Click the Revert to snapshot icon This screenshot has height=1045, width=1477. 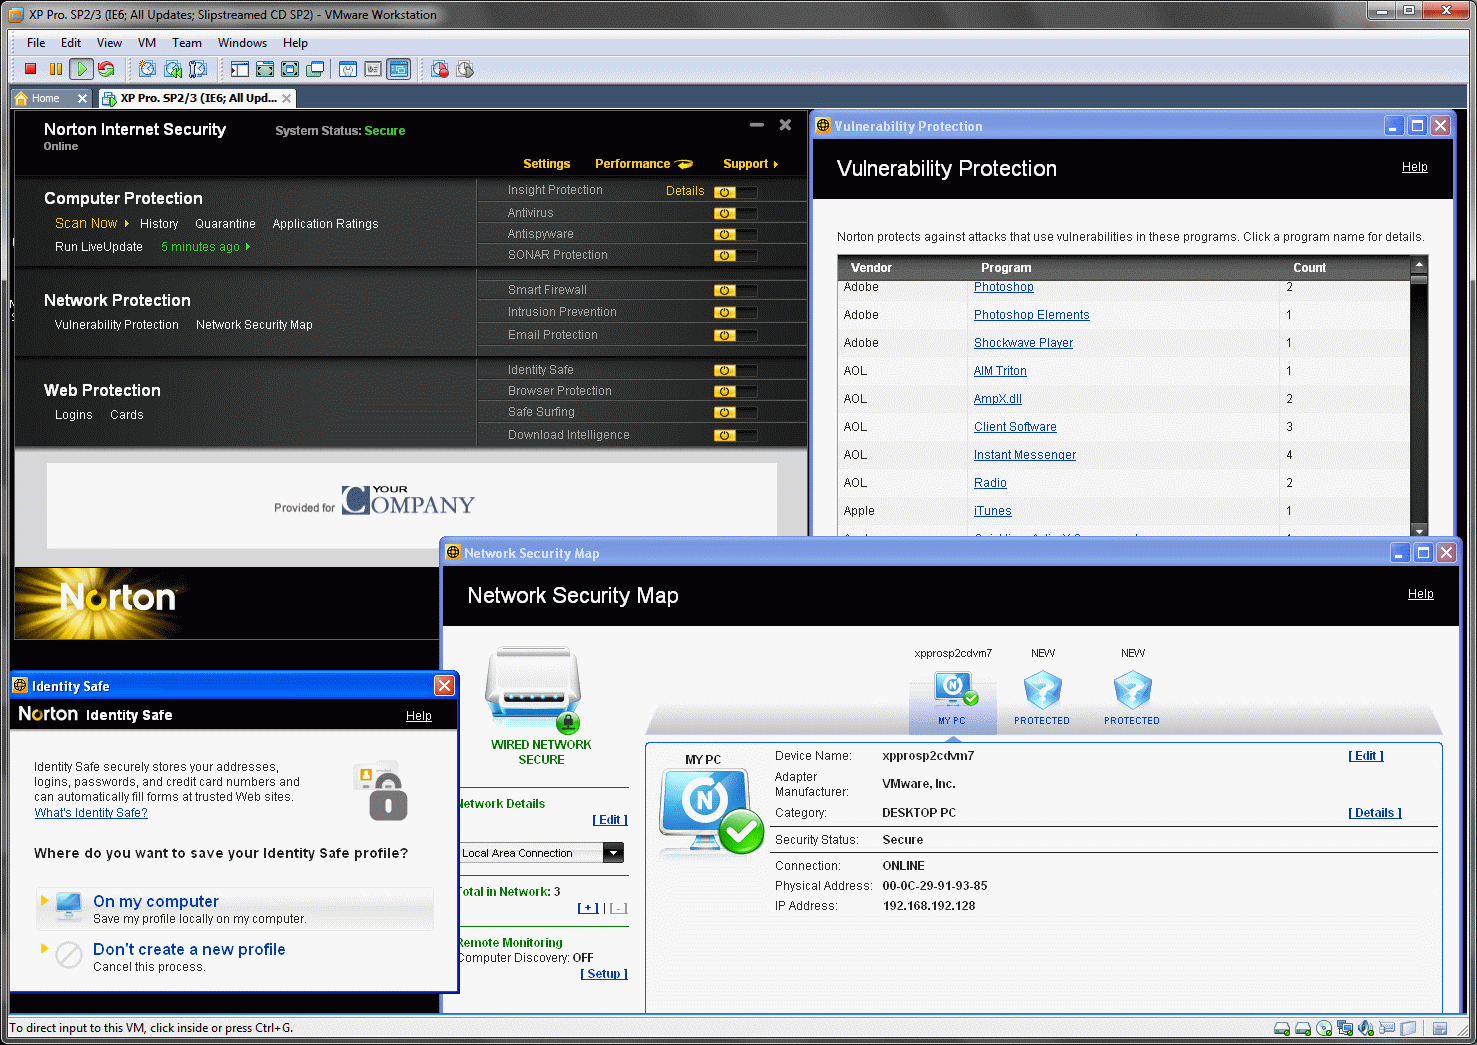point(173,69)
